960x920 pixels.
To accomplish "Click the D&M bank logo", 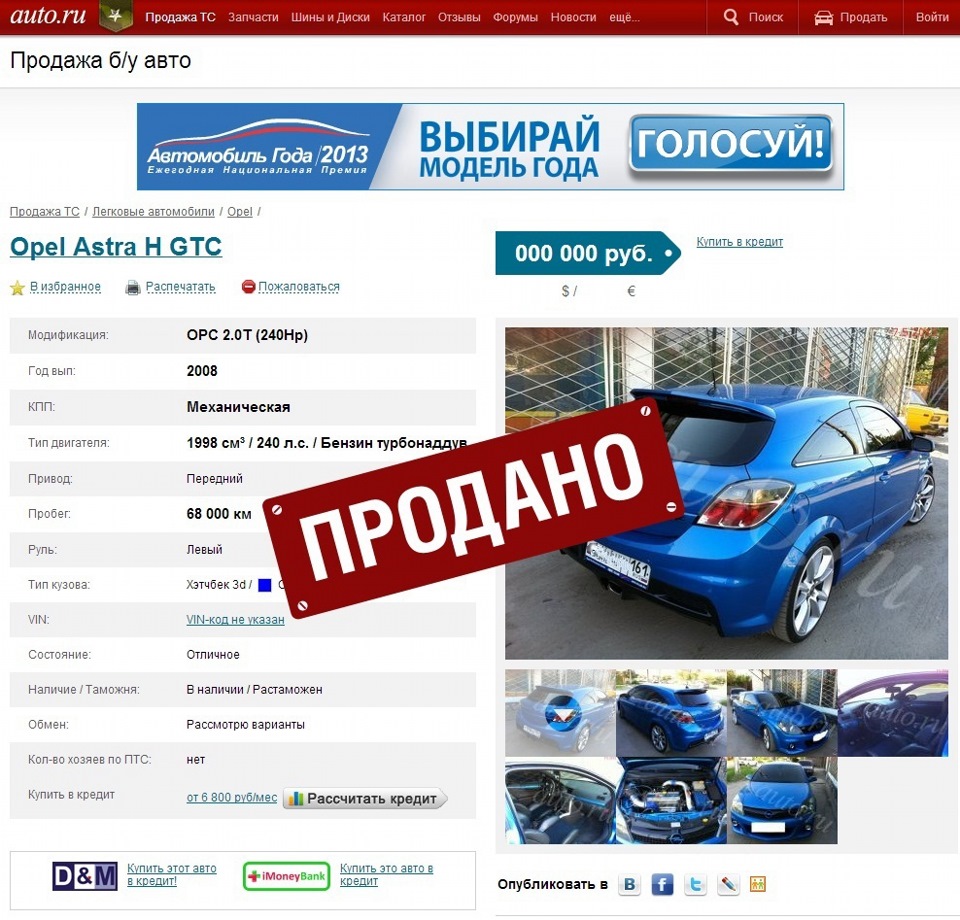I will click(x=84, y=876).
